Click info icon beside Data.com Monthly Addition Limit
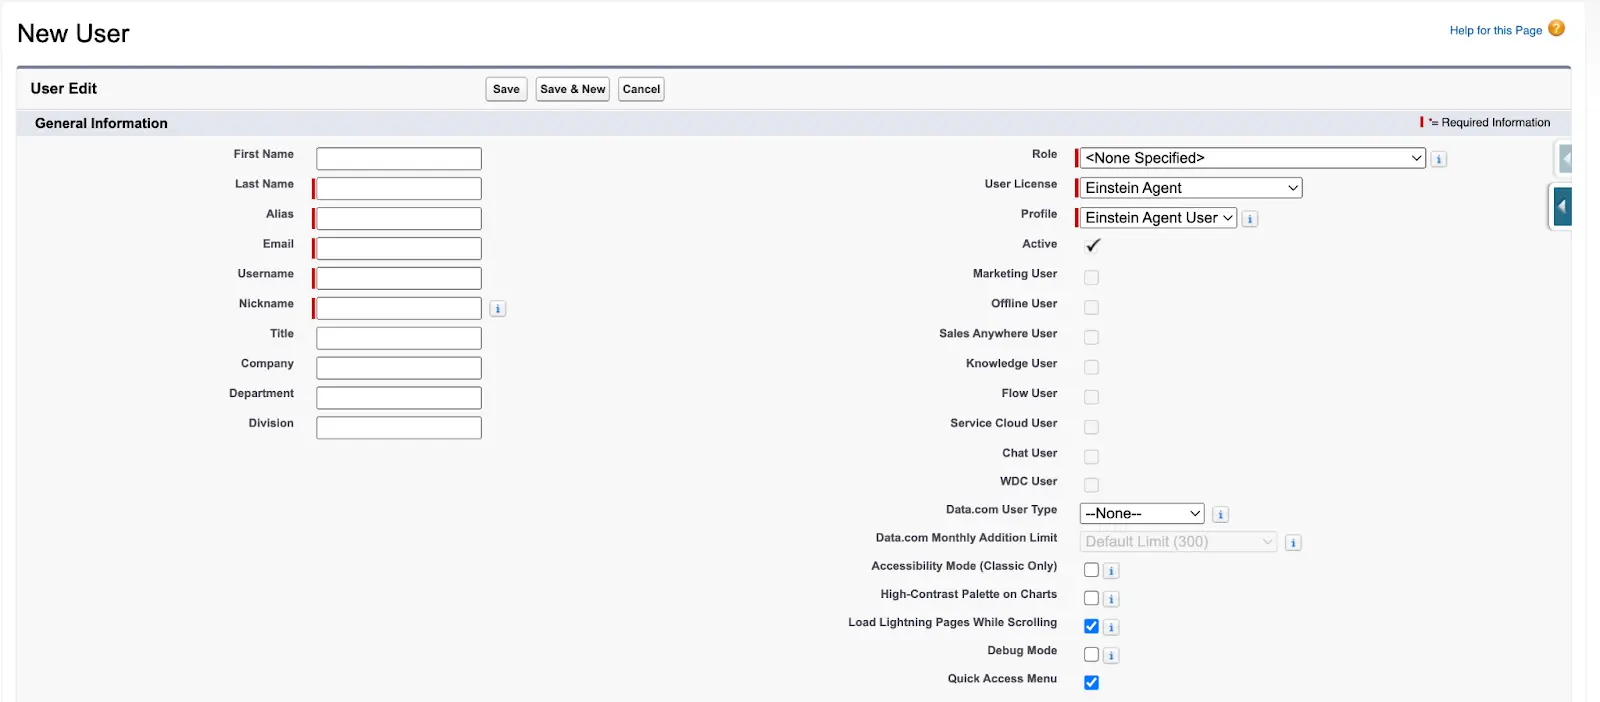 point(1293,543)
